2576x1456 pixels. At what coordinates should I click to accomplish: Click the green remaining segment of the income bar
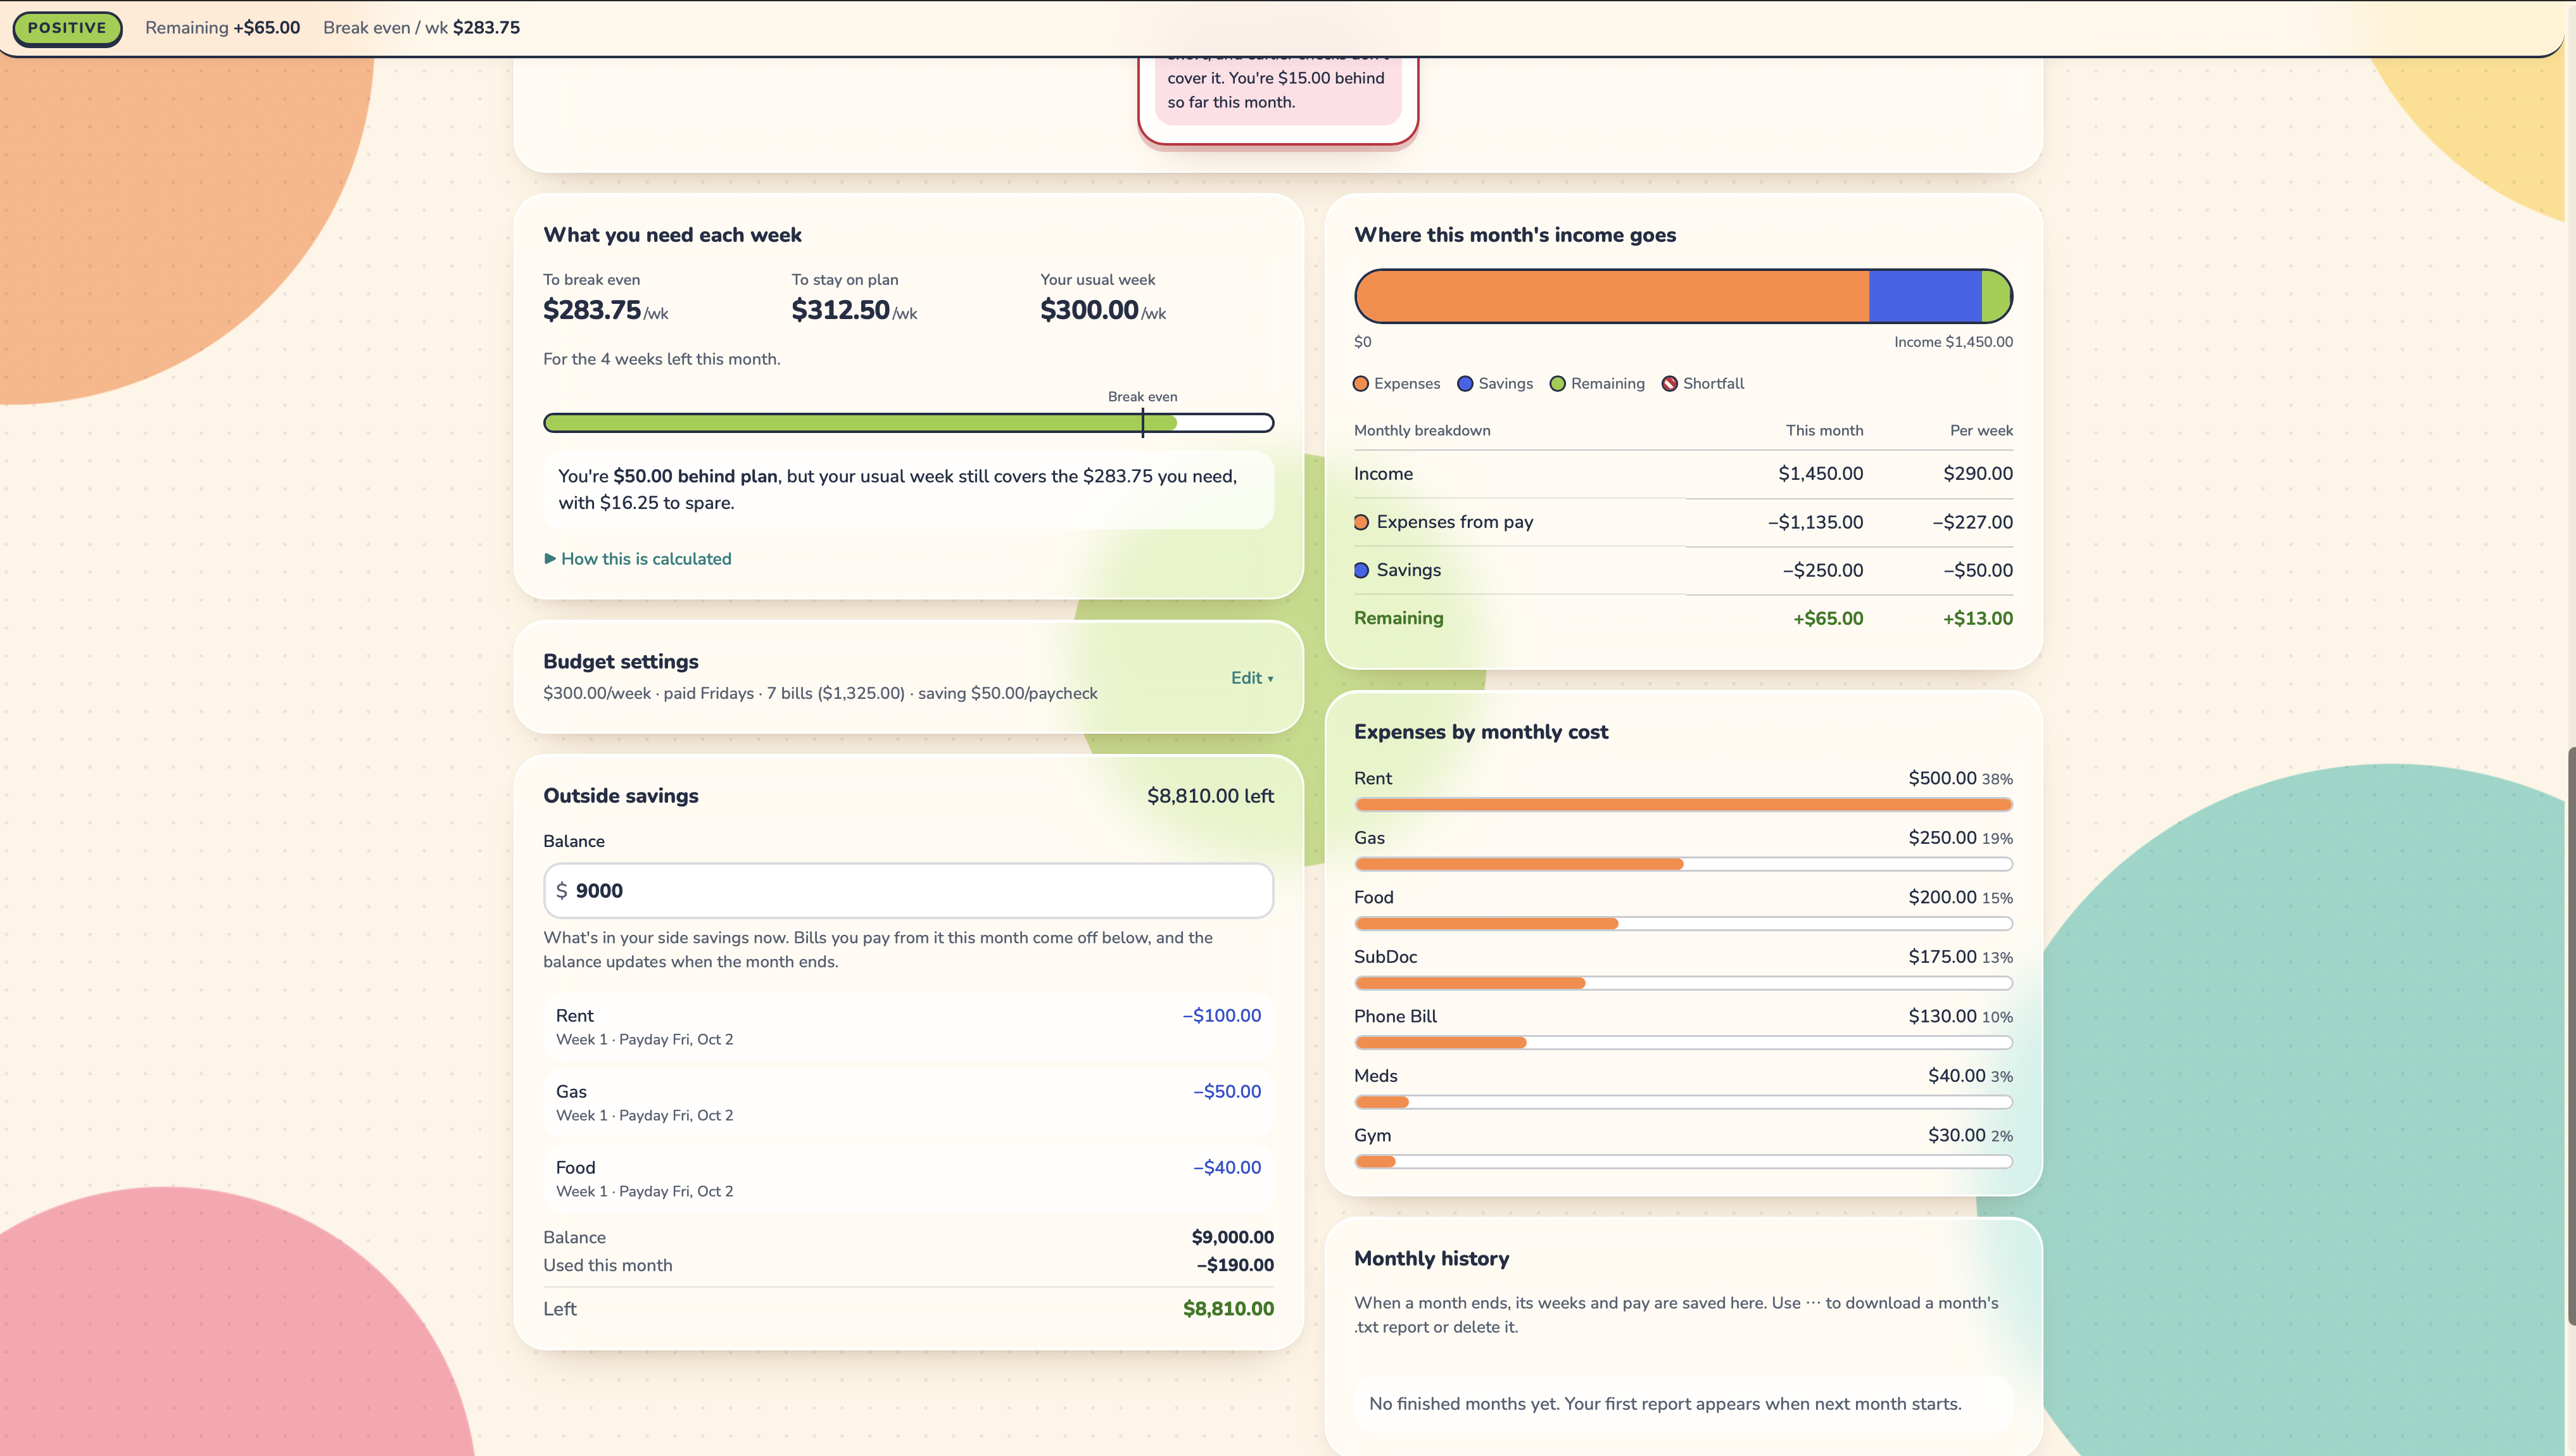tap(1996, 296)
